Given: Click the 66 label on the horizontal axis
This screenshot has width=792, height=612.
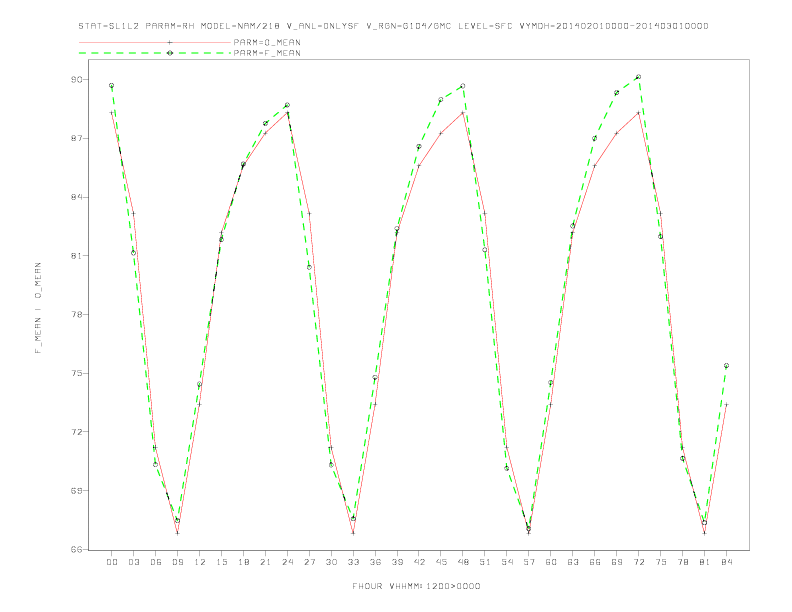Looking at the screenshot, I should tap(595, 562).
